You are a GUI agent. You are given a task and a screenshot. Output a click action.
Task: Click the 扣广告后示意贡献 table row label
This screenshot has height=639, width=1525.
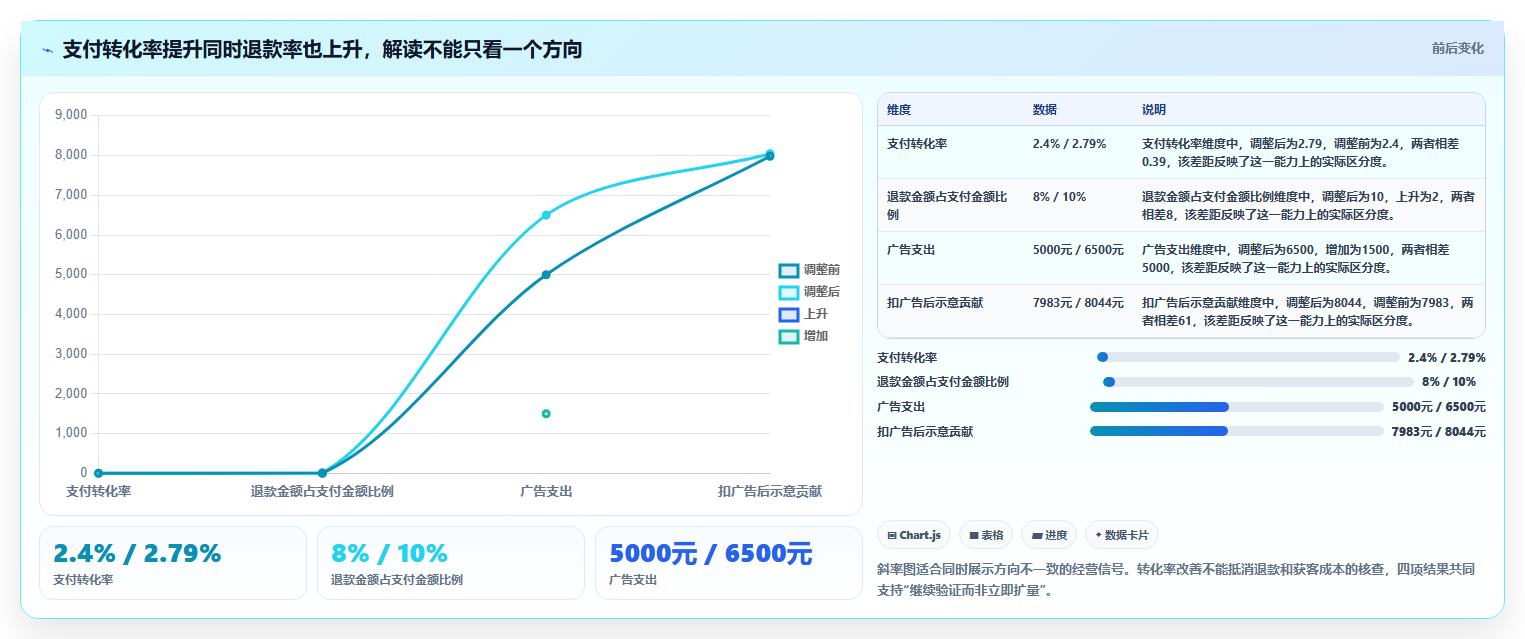[x=935, y=302]
